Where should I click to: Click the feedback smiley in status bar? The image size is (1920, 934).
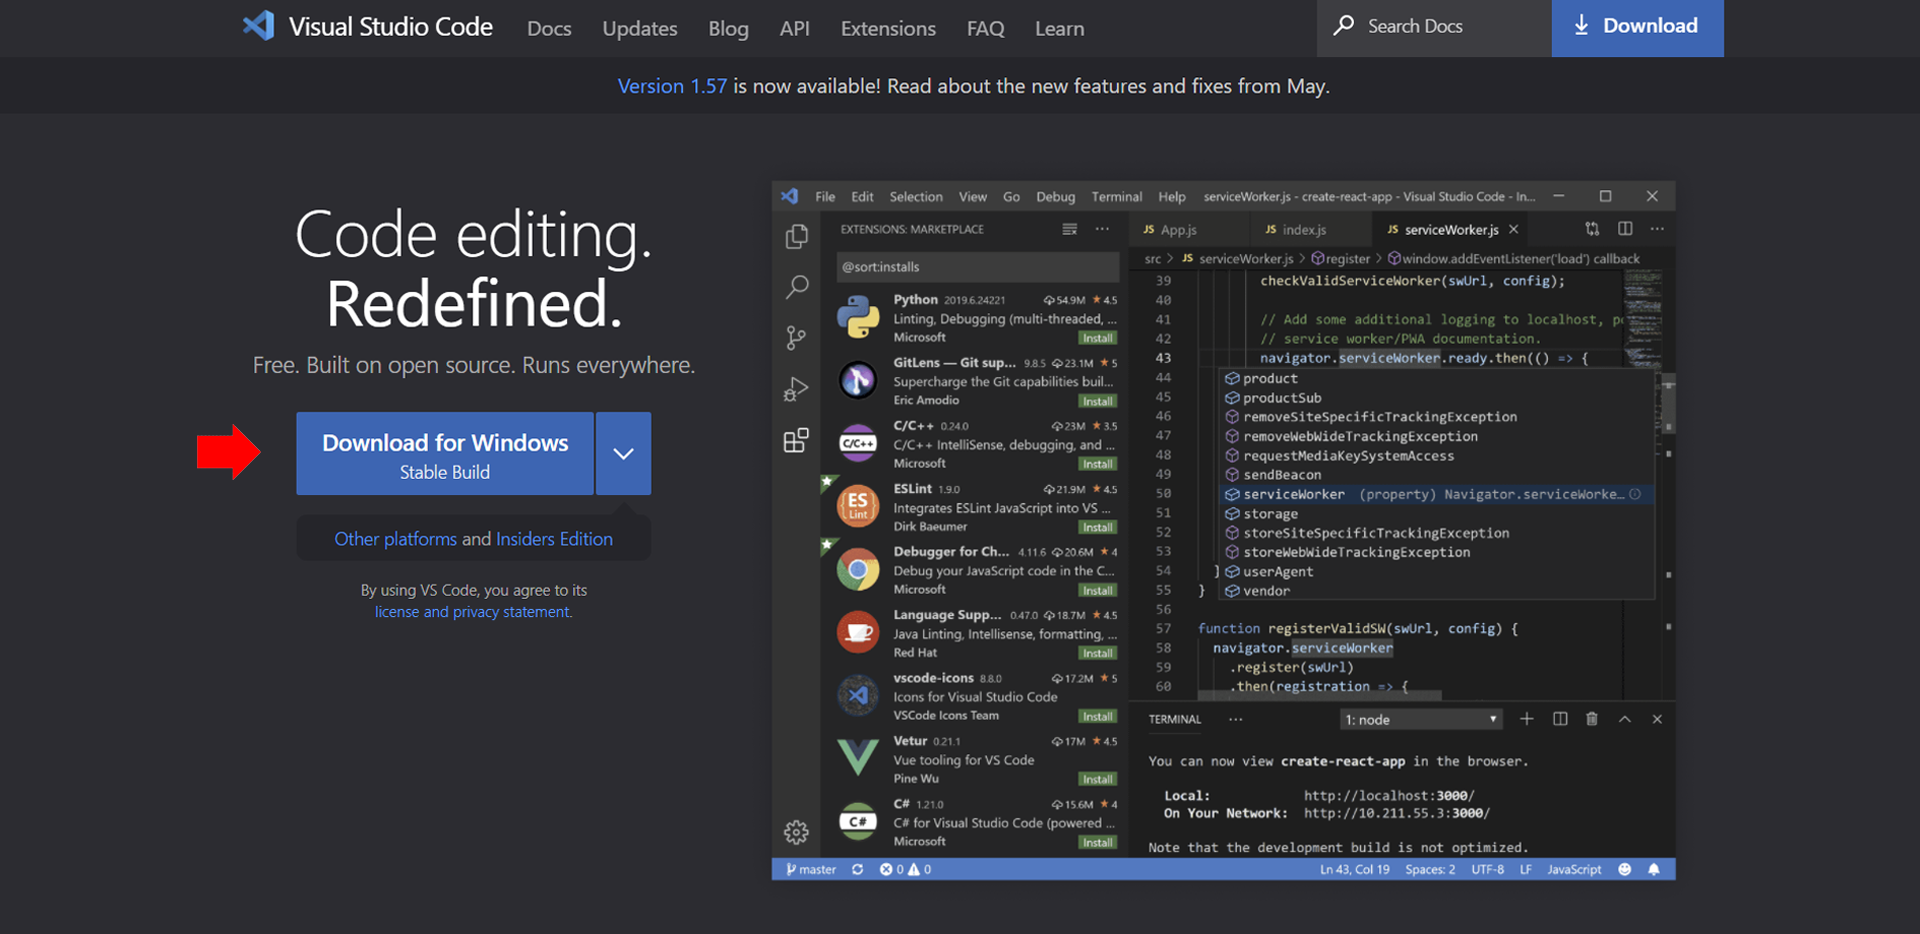click(x=1625, y=869)
